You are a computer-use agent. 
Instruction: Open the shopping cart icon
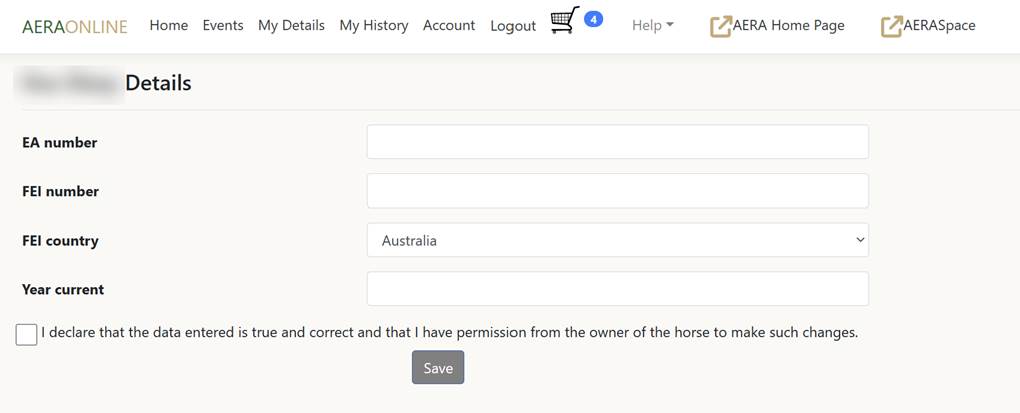point(564,21)
